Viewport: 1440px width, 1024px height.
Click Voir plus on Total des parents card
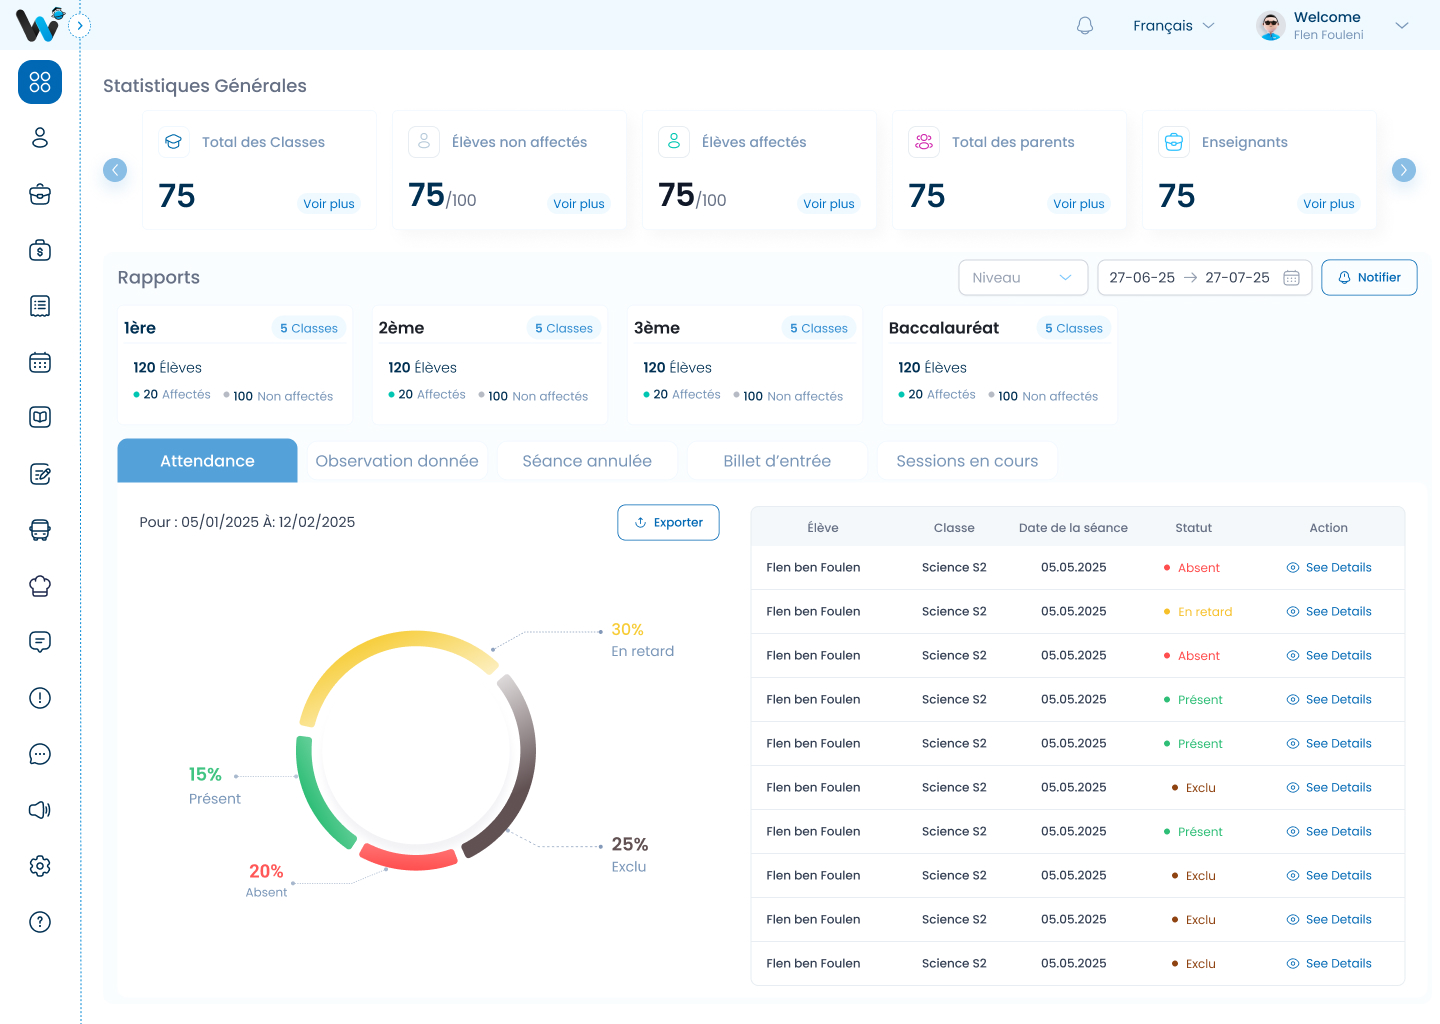(1079, 204)
